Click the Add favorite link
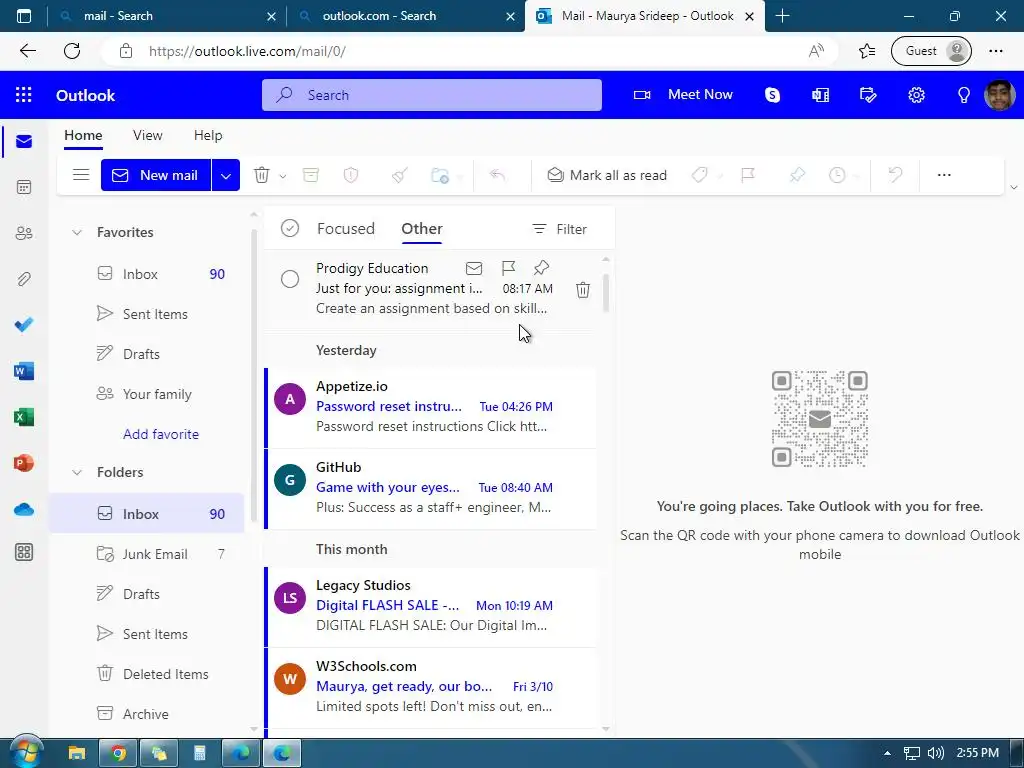Screen dimensions: 1024x768 point(161,434)
